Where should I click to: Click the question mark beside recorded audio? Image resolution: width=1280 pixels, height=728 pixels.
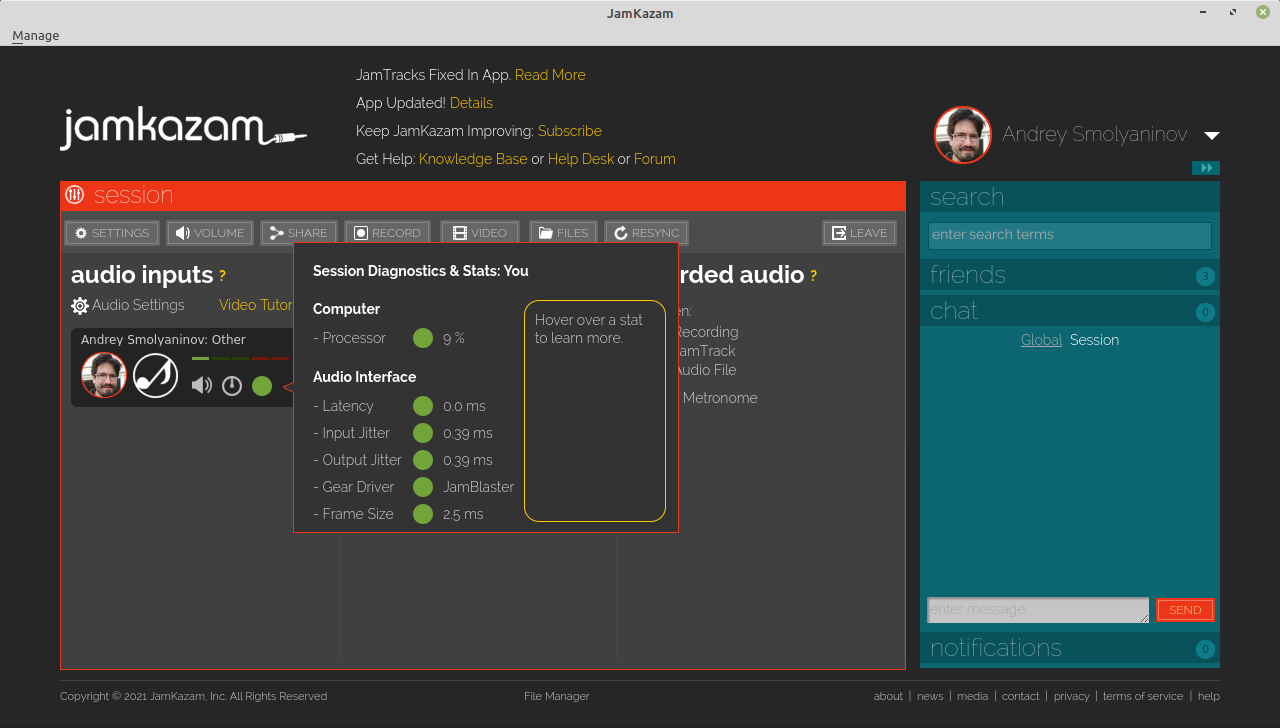pyautogui.click(x=813, y=276)
